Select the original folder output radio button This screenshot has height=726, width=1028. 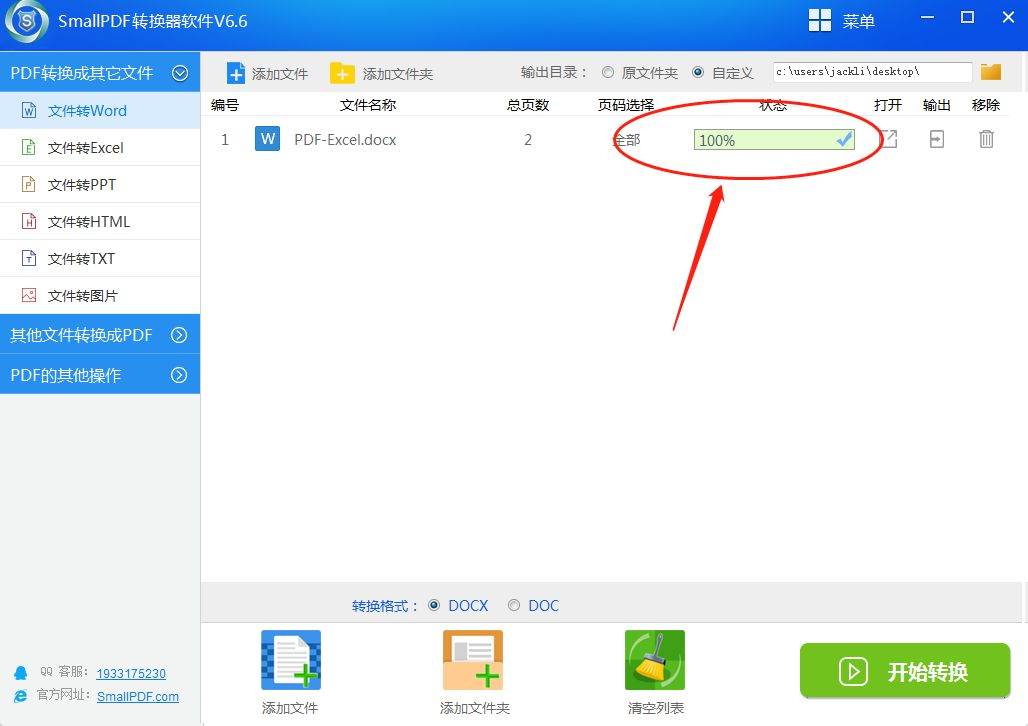608,72
